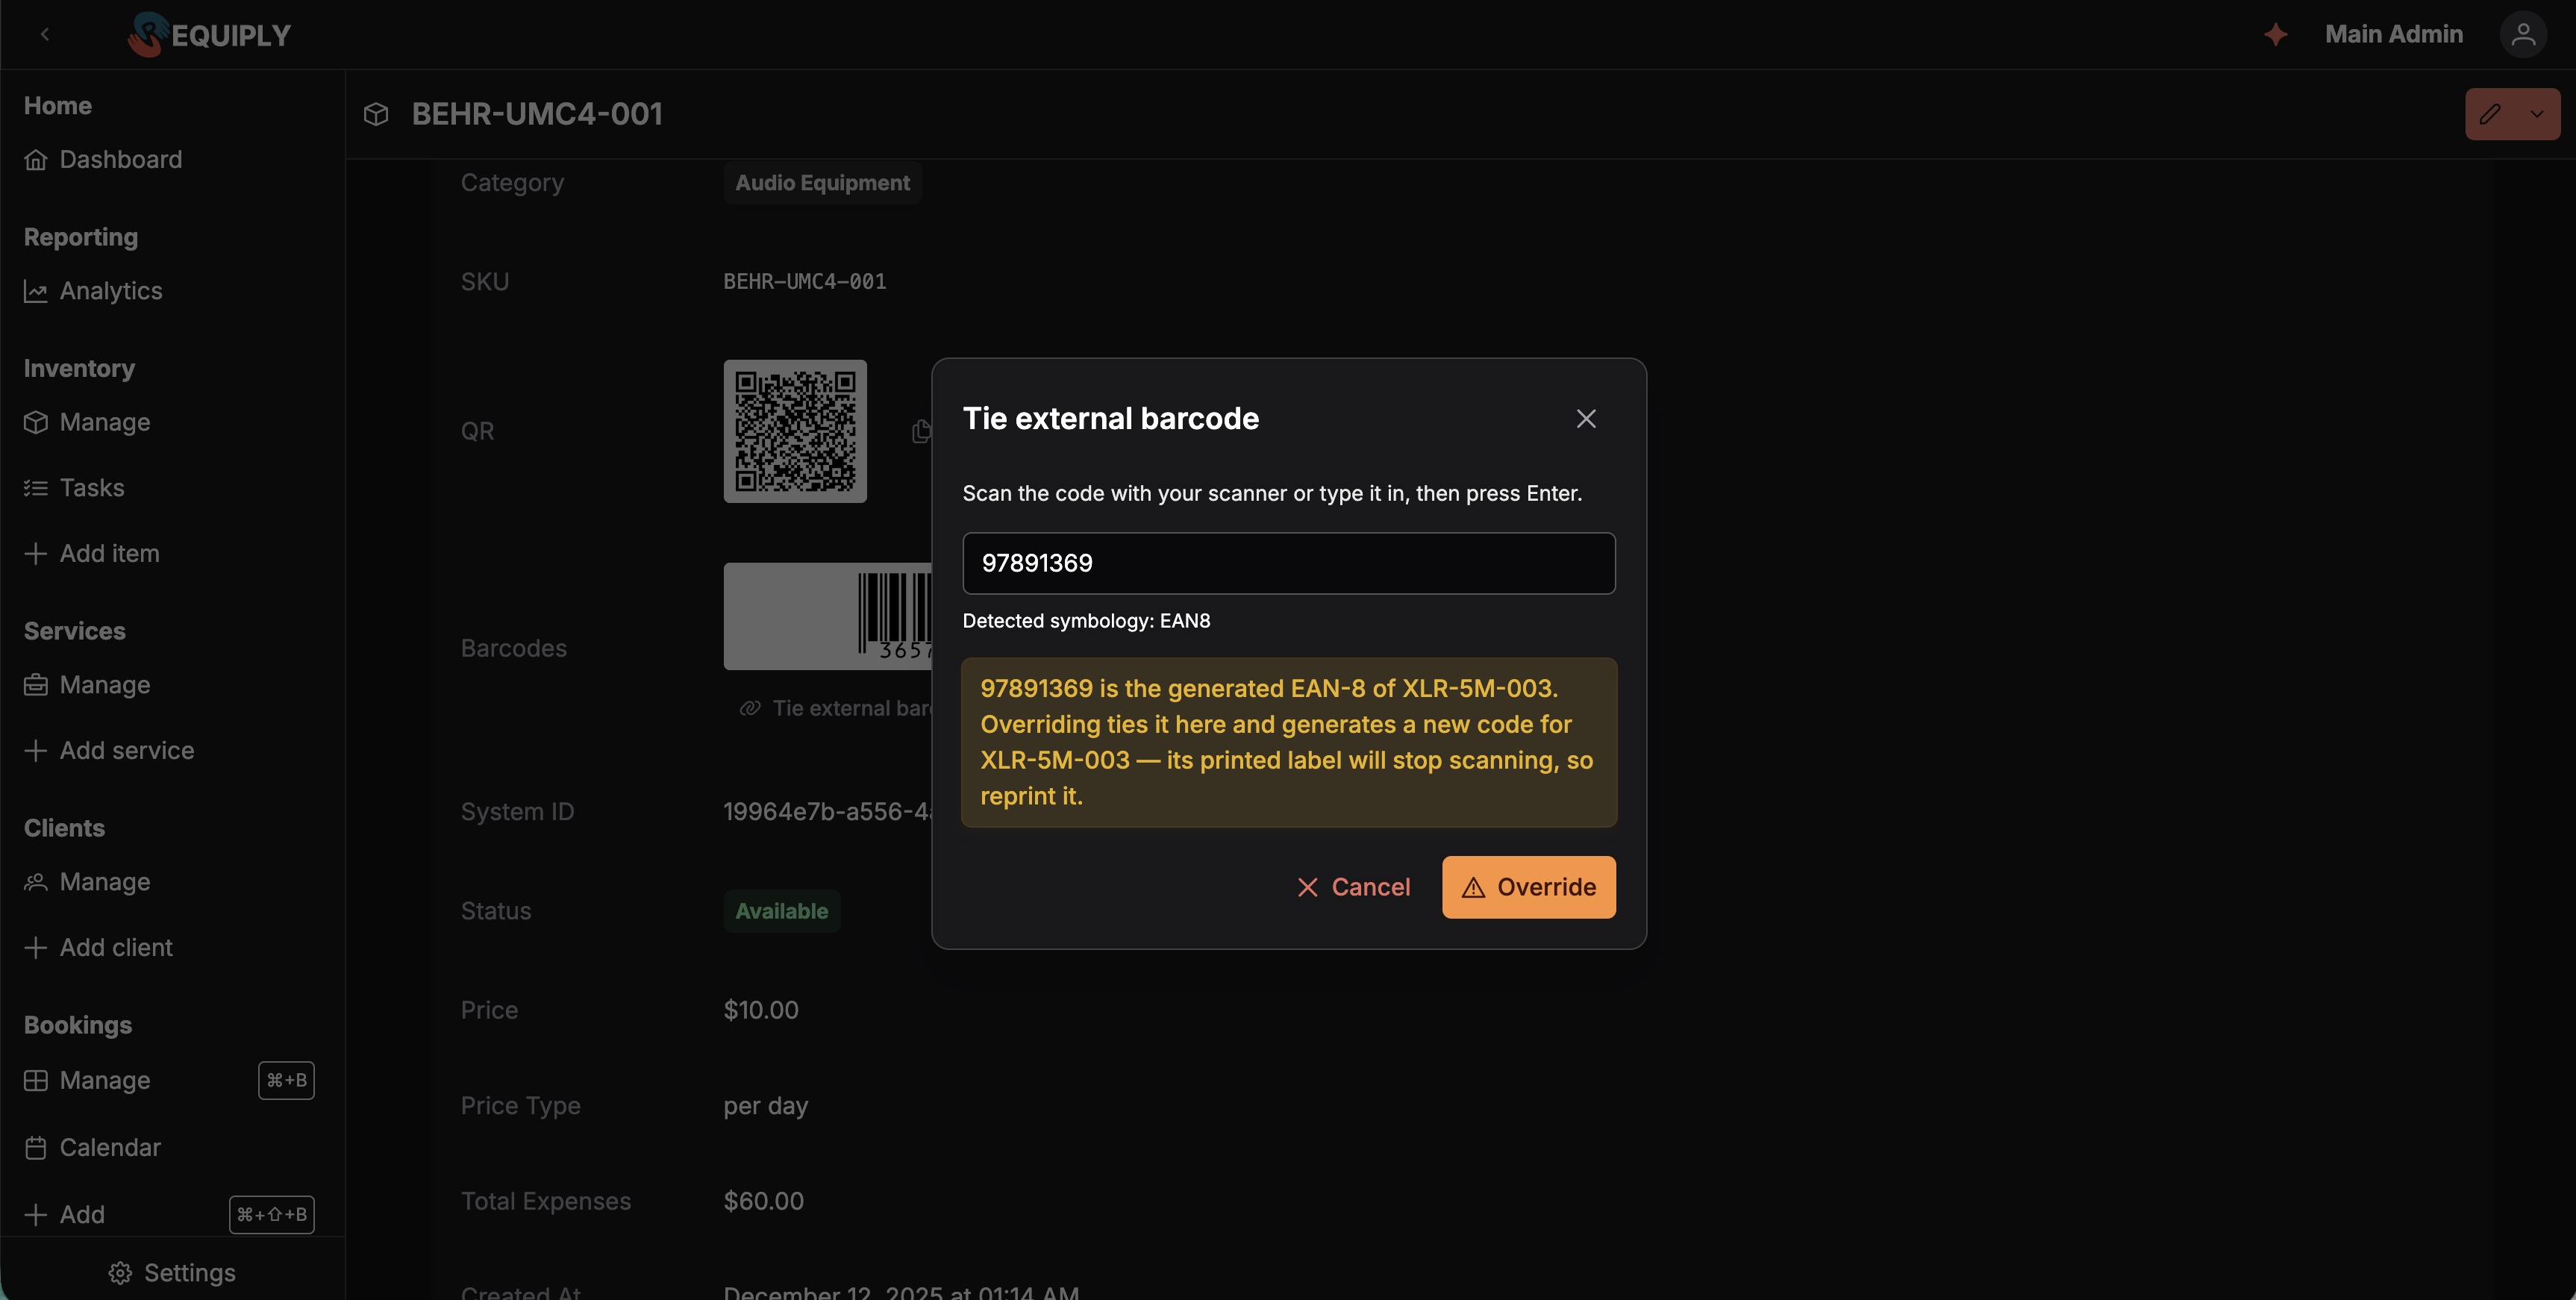Click the Tasks checklist icon
The image size is (2576, 1300).
36,488
